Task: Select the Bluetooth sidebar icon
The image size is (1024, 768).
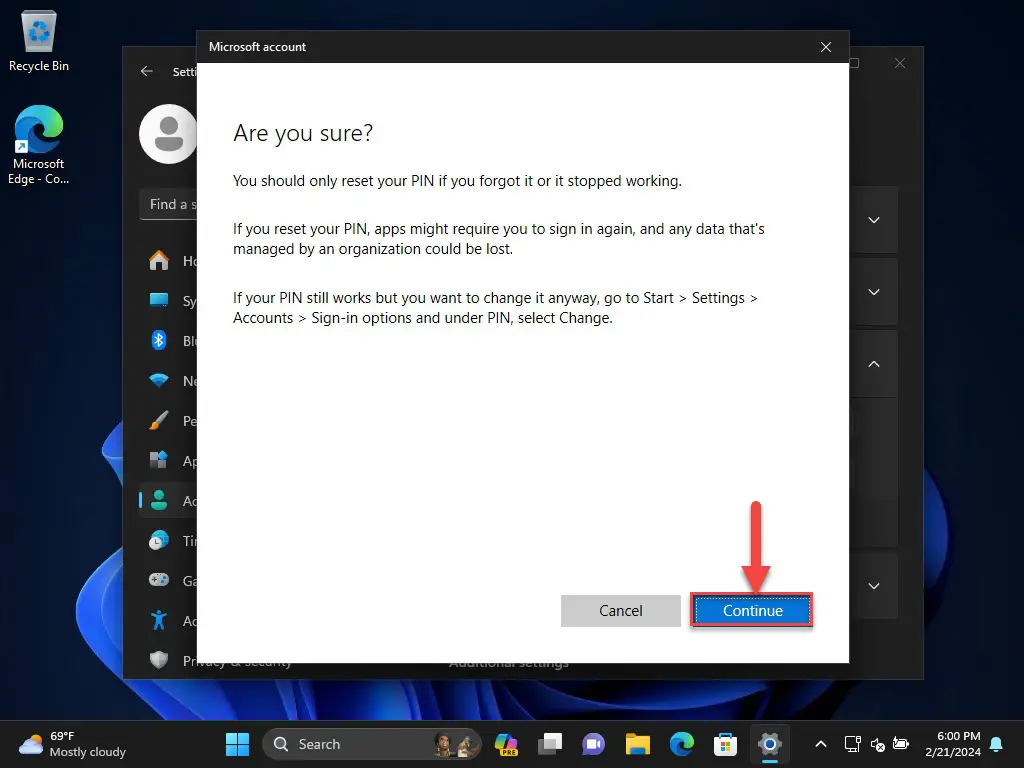Action: click(159, 340)
